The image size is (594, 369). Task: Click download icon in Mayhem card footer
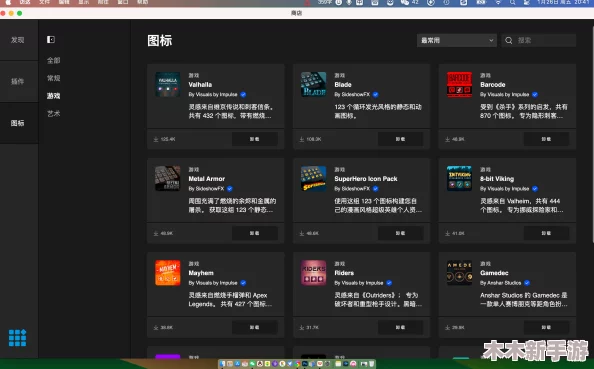pos(156,328)
